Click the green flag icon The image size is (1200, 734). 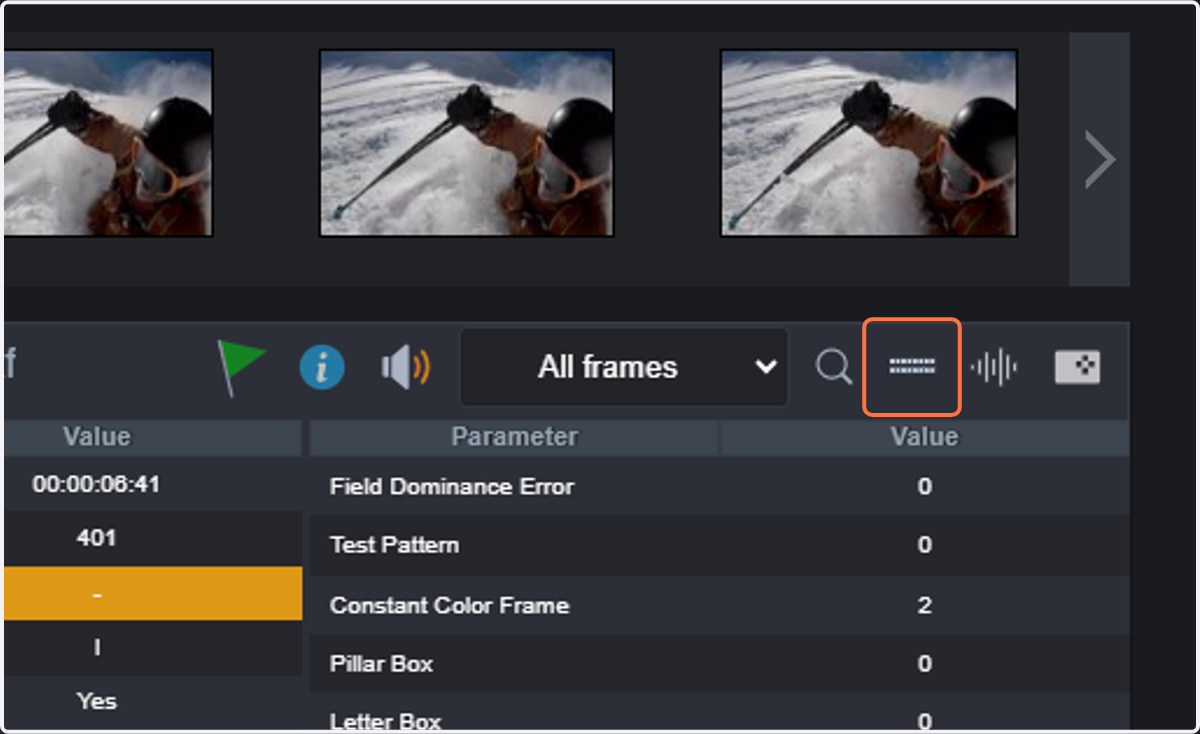coord(241,366)
